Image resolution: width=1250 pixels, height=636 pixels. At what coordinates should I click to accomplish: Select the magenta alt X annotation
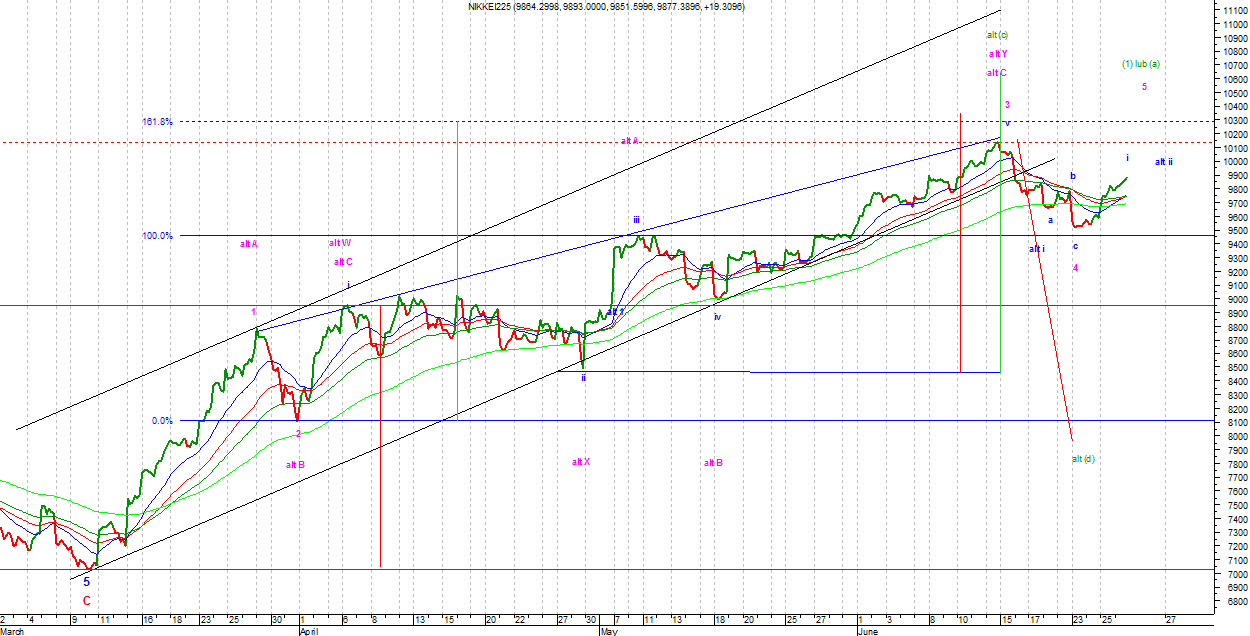(581, 462)
